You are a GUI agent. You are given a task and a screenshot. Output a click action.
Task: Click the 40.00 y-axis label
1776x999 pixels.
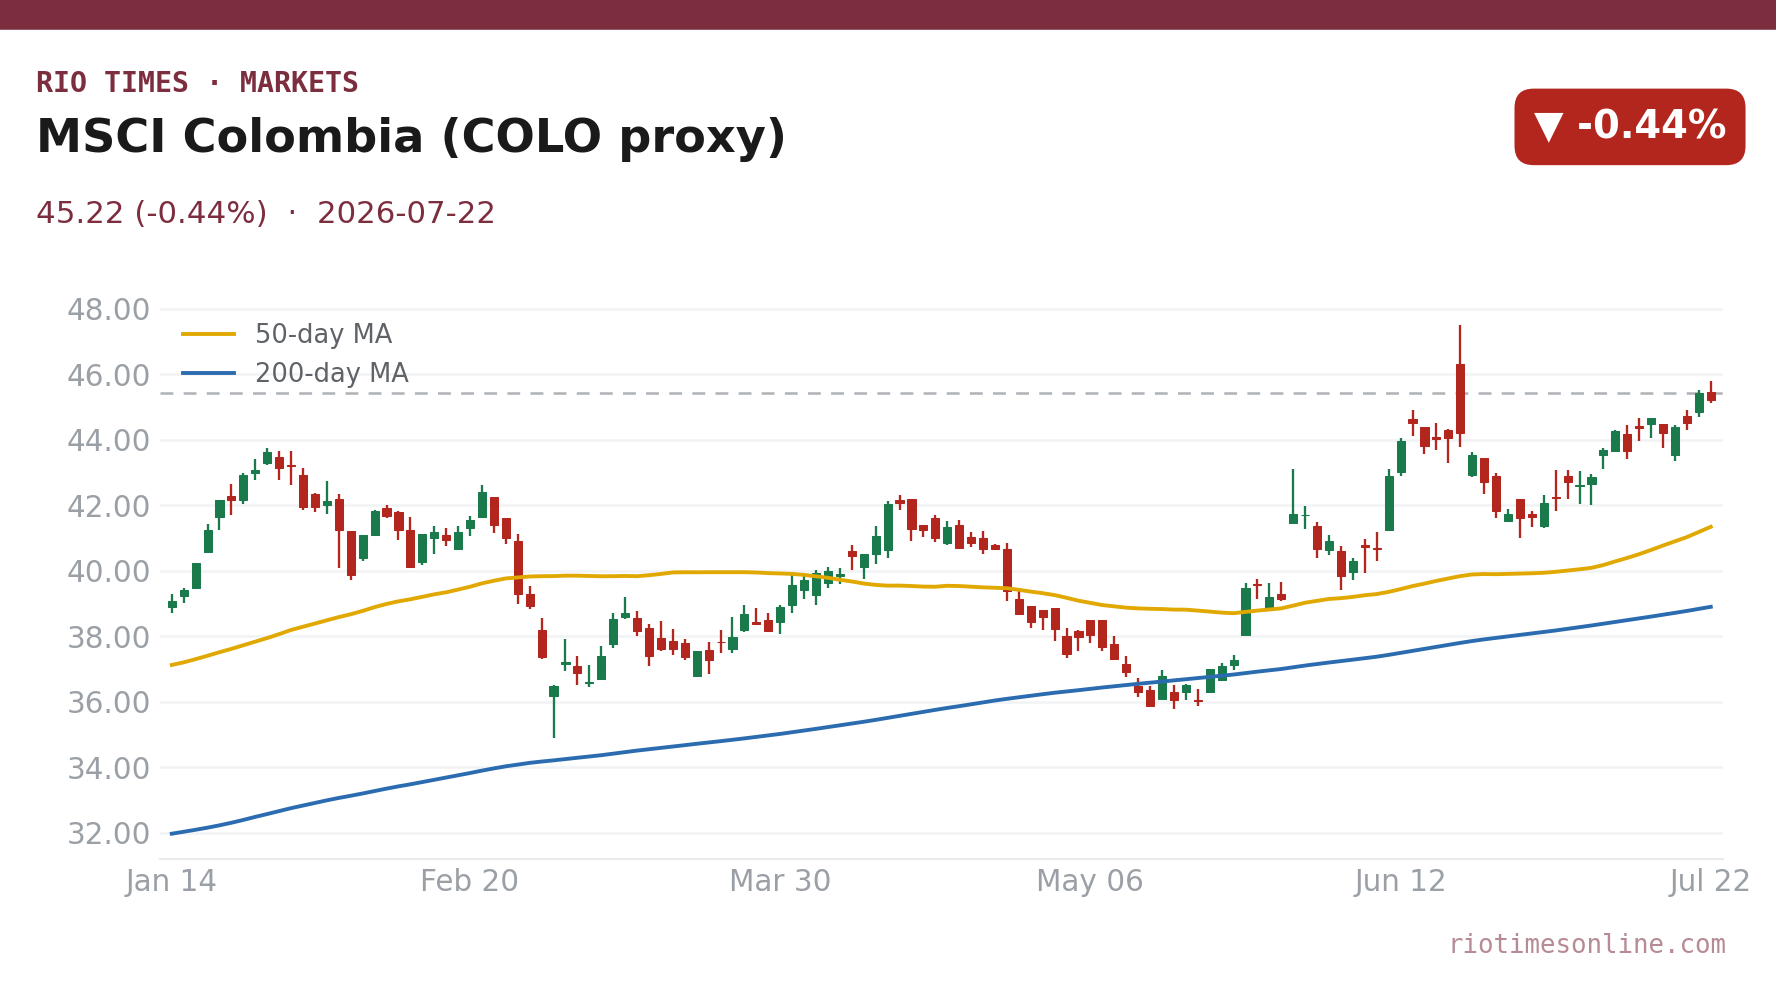point(108,572)
